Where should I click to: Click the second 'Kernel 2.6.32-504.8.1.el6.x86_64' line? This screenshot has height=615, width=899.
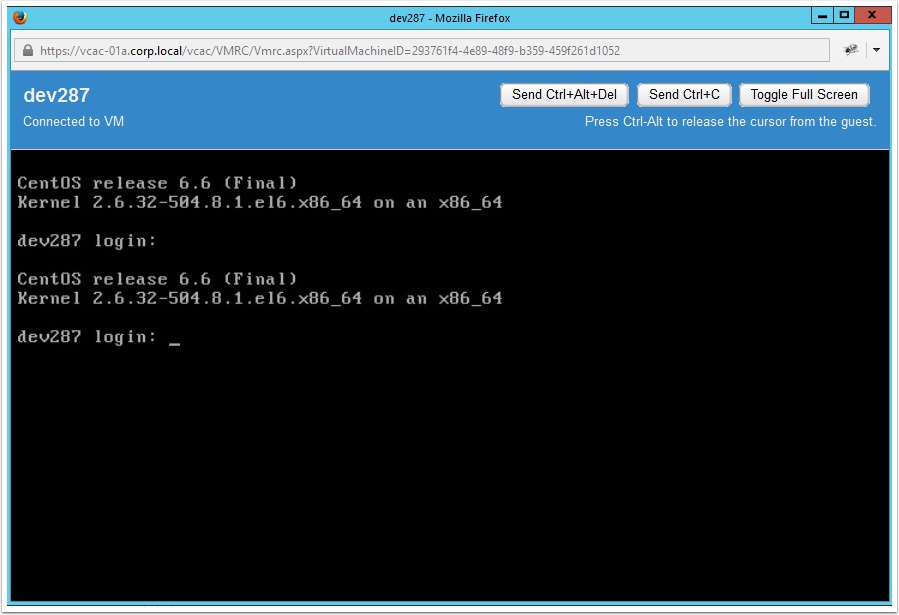[260, 298]
